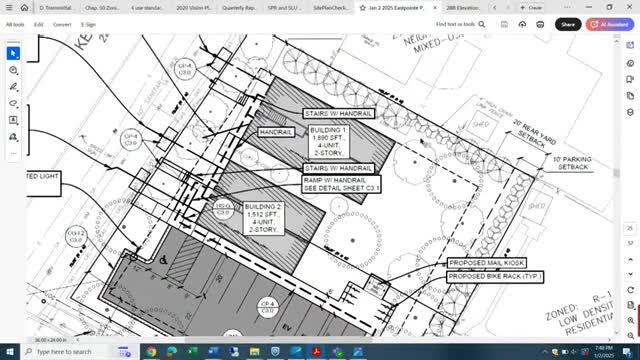The height and width of the screenshot is (360, 640).
Task: Click the current page number box 25
Action: point(630,228)
